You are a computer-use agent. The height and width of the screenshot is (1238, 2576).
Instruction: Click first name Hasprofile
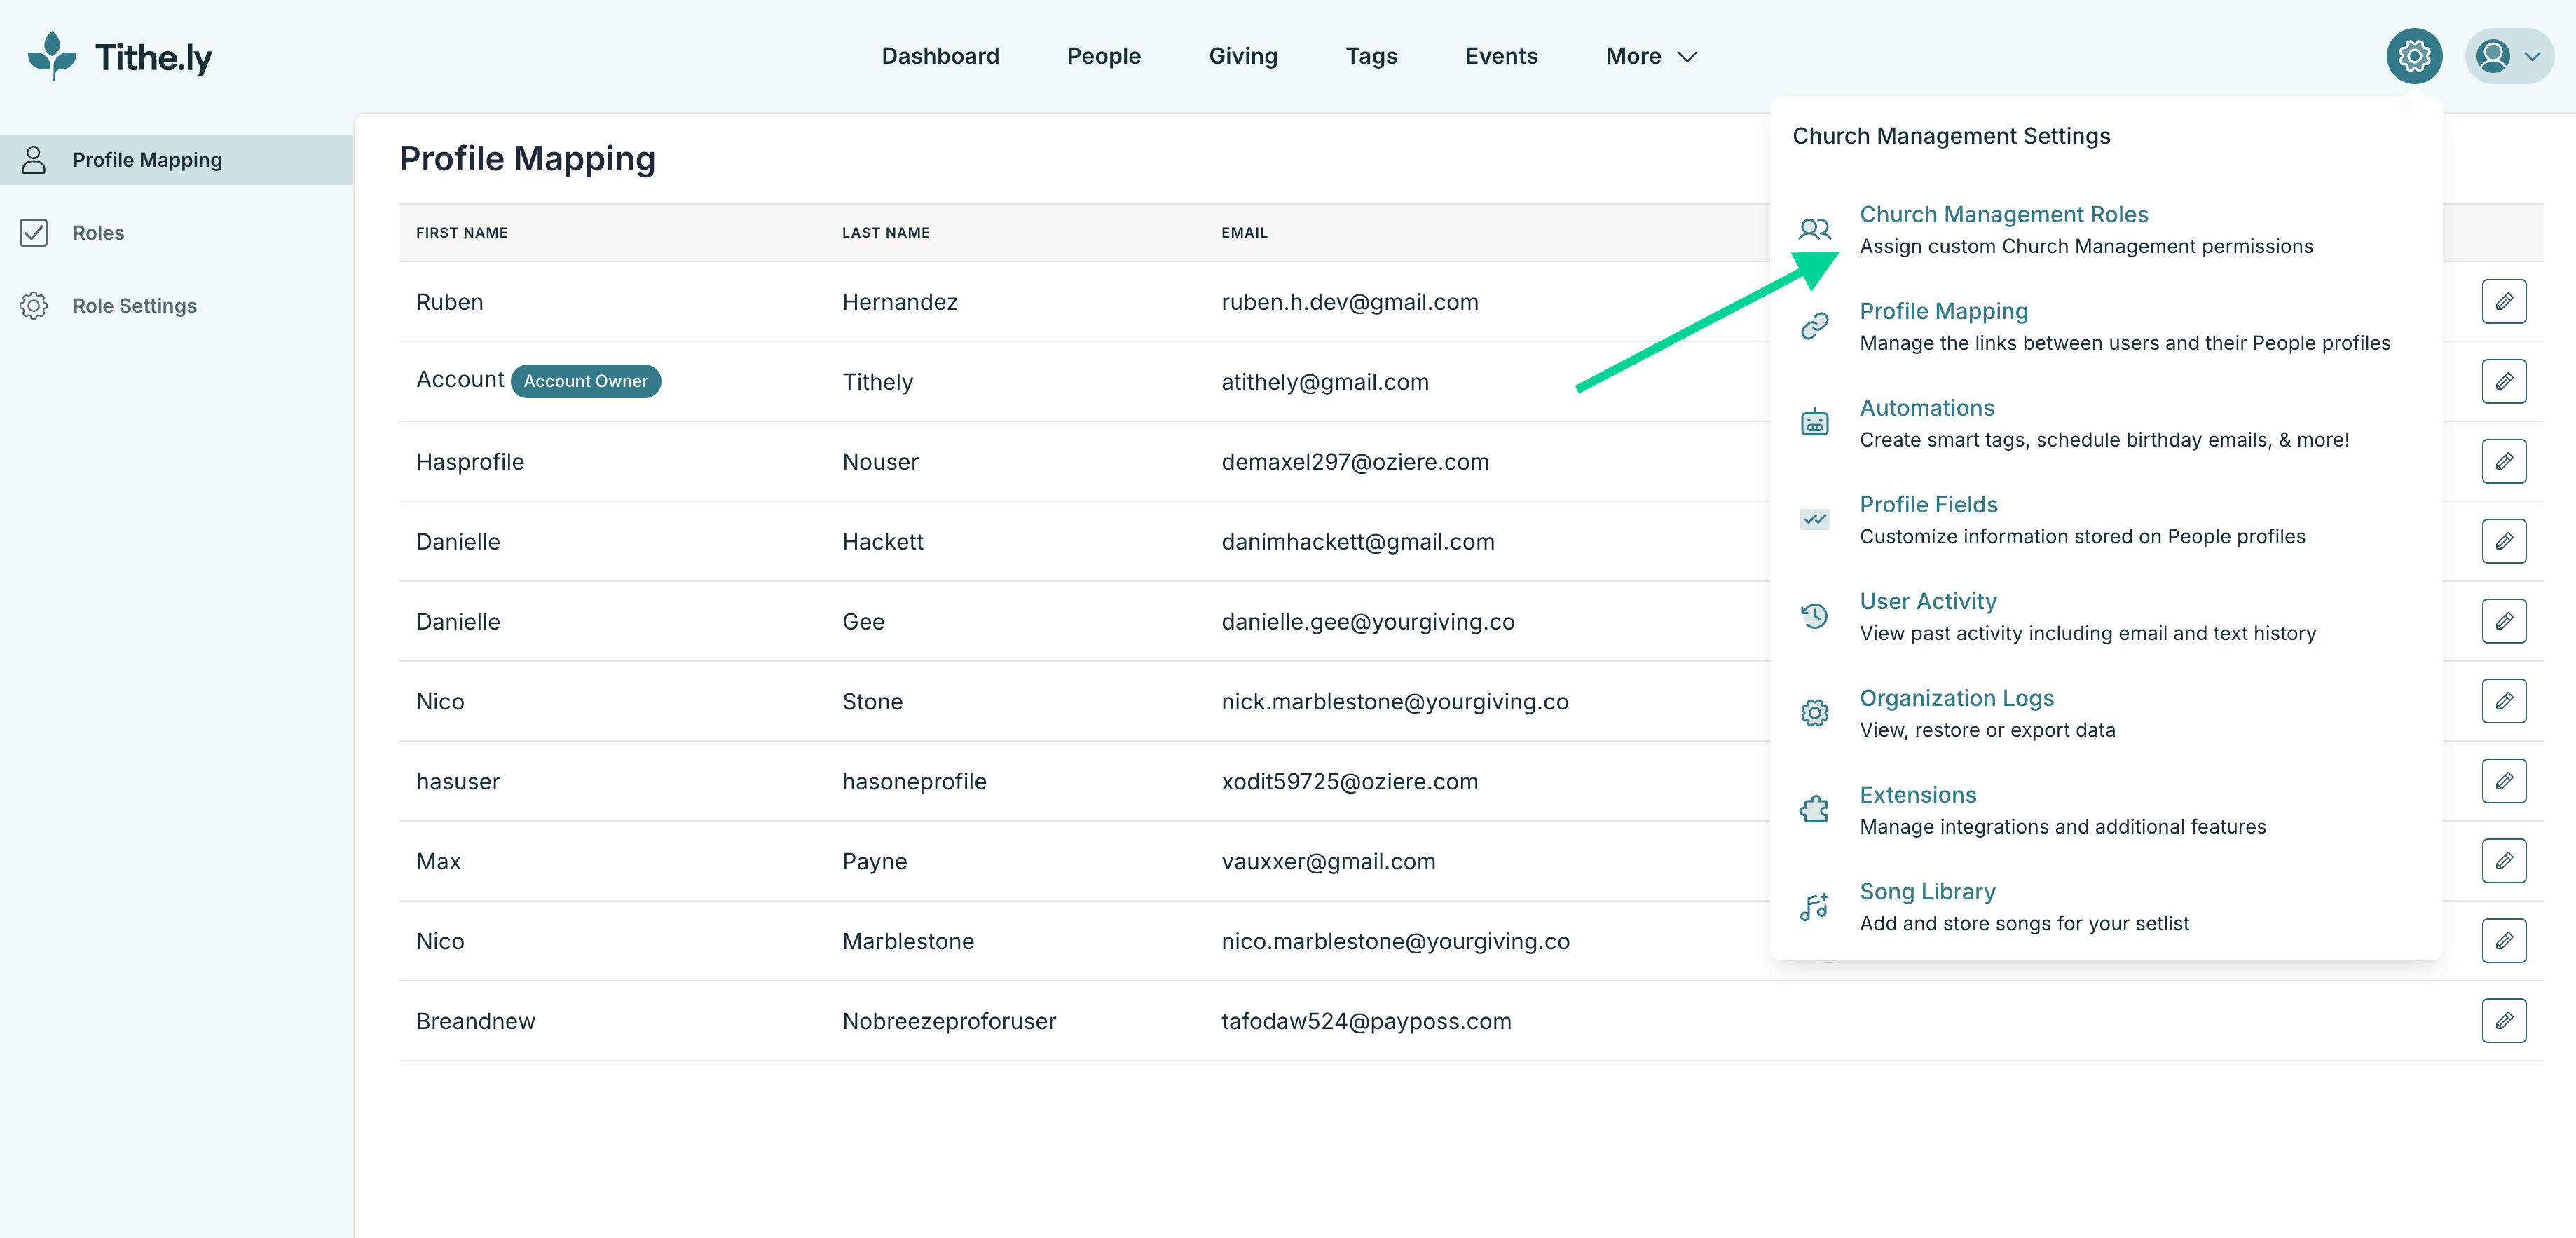click(470, 462)
